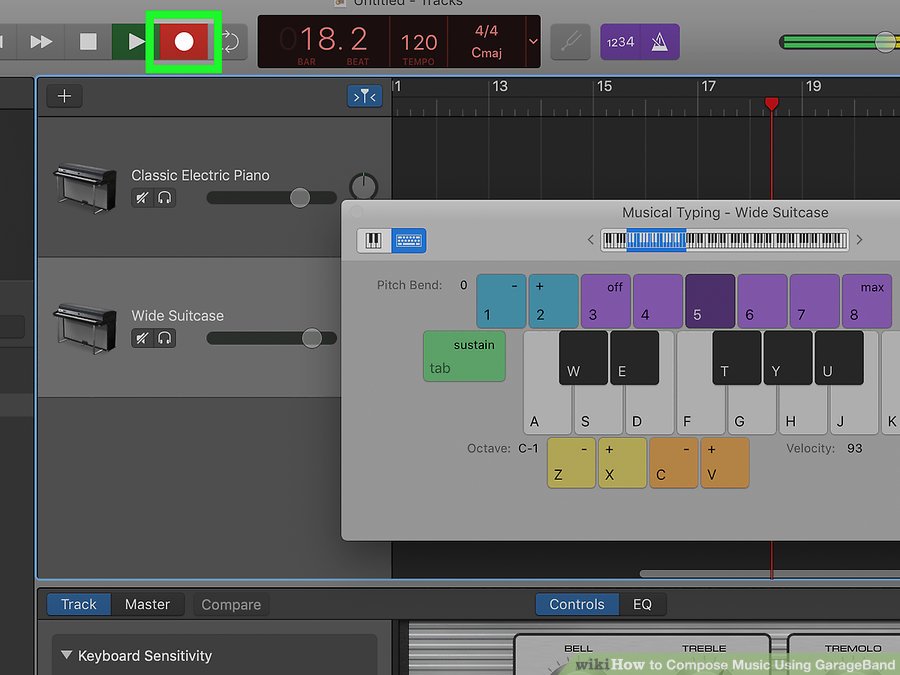The height and width of the screenshot is (675, 900).
Task: Mute the Classic Electric Piano track
Action: click(x=142, y=198)
